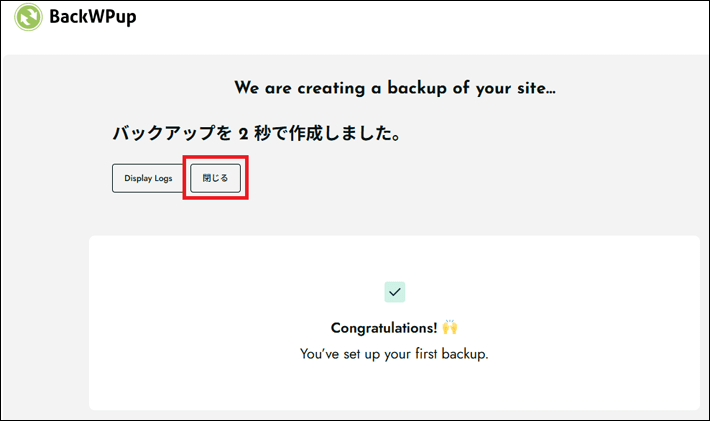Click the raised hands emoji
710x421 pixels.
[x=450, y=328]
